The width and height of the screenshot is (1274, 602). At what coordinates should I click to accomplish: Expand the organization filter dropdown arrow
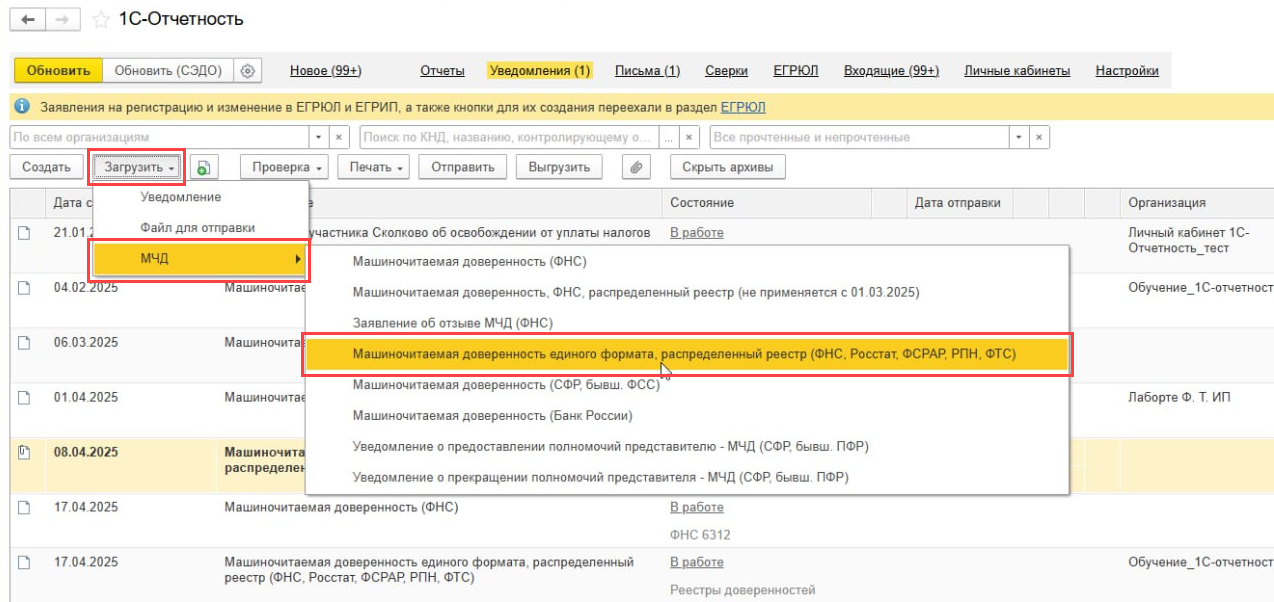[x=319, y=137]
